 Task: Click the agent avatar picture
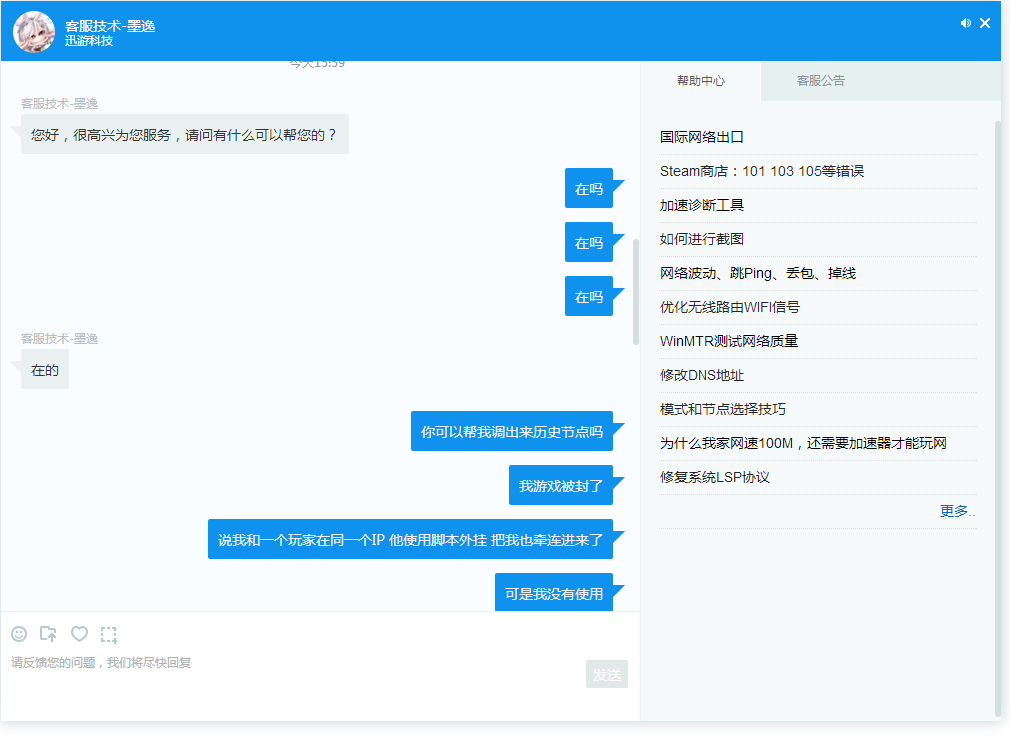pos(34,32)
